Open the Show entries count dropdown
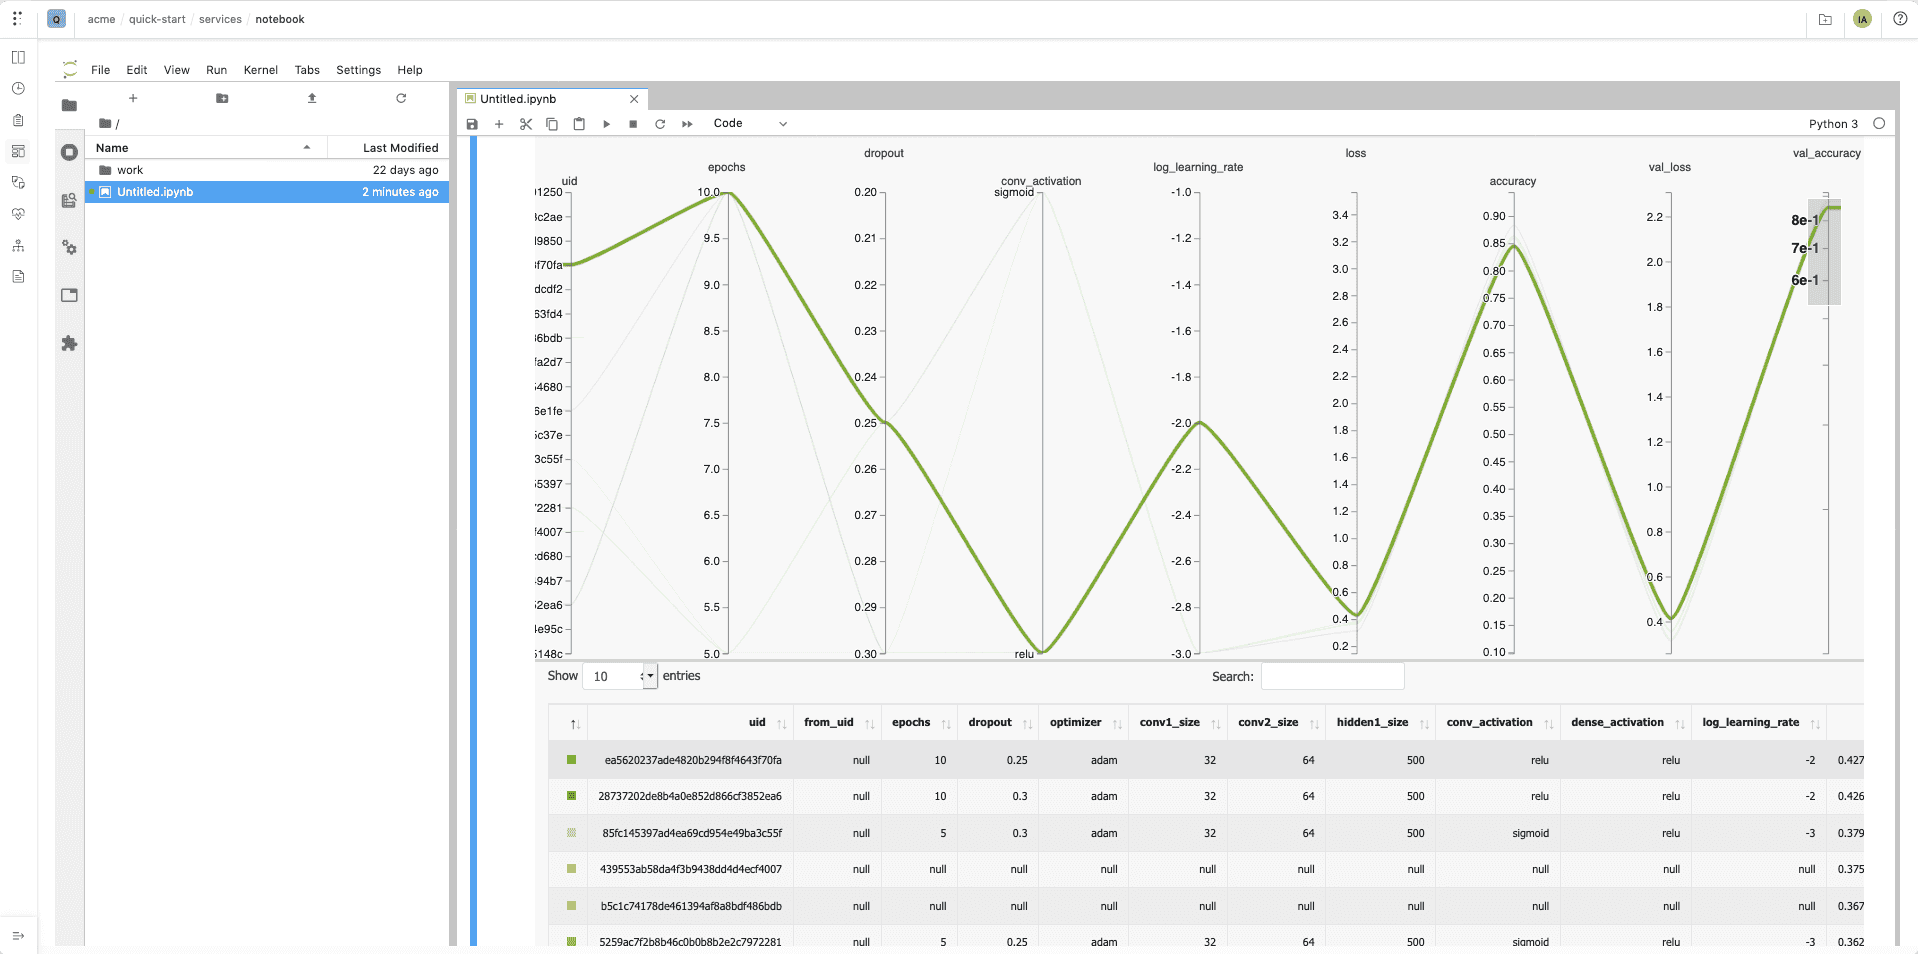Viewport: 1918px width, 954px height. (x=620, y=676)
